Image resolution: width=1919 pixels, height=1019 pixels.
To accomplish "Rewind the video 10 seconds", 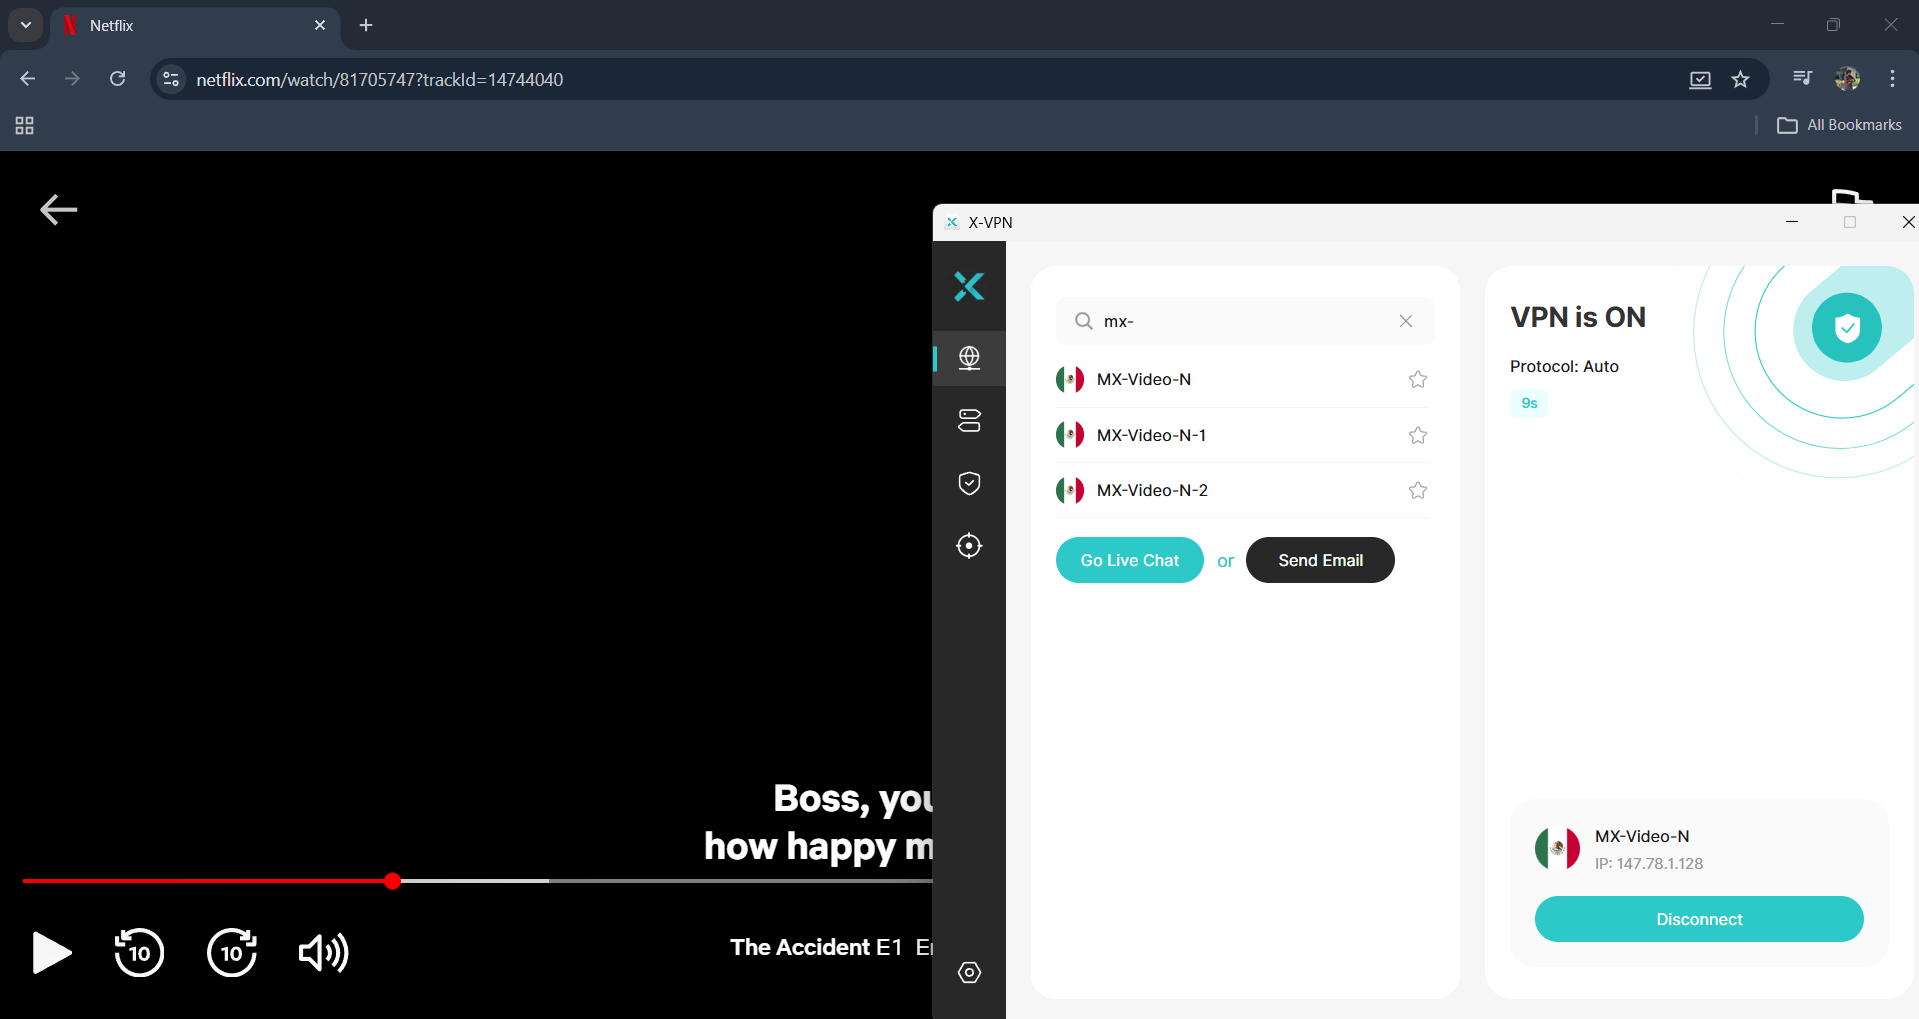I will 139,952.
